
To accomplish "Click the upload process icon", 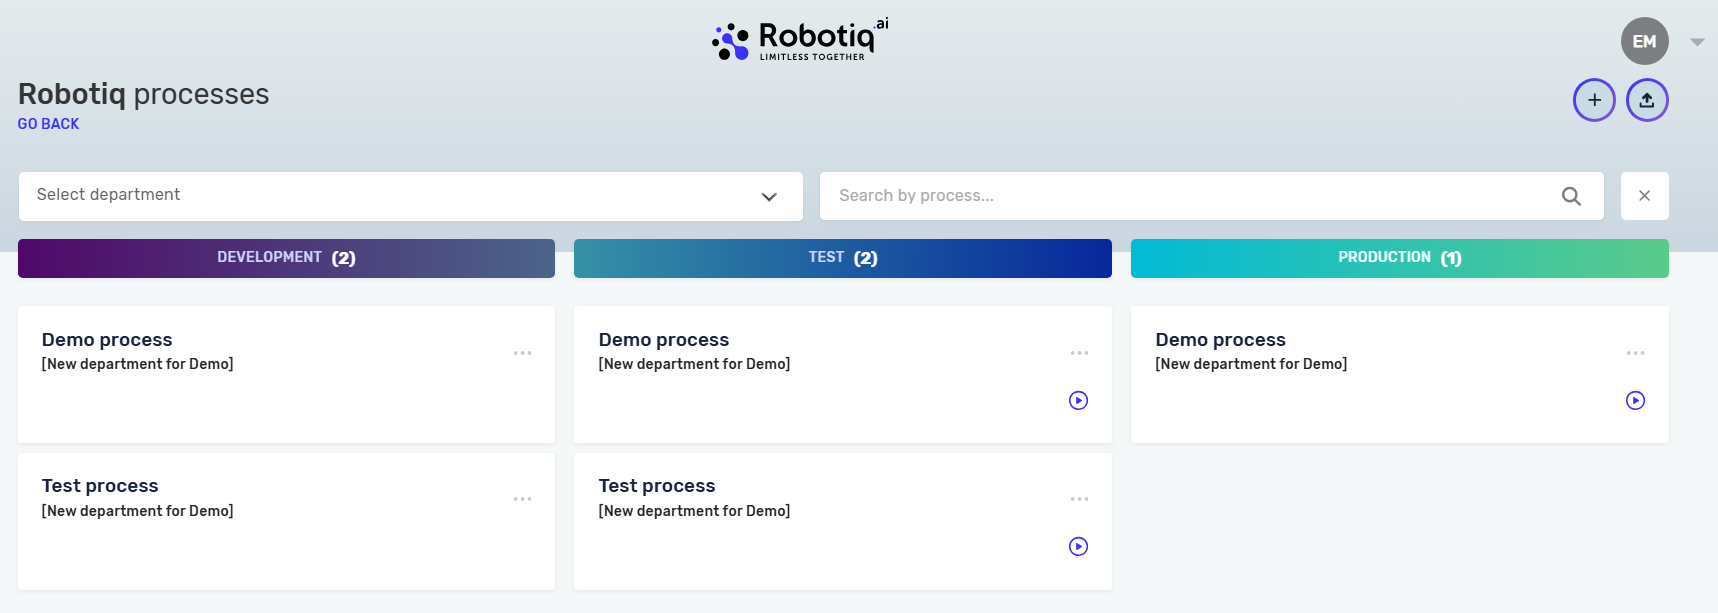I will 1647,100.
